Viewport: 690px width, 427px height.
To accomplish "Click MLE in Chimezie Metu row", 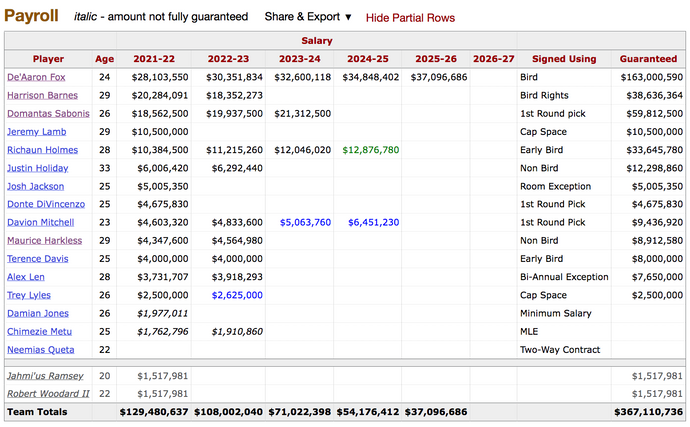I will 529,331.
